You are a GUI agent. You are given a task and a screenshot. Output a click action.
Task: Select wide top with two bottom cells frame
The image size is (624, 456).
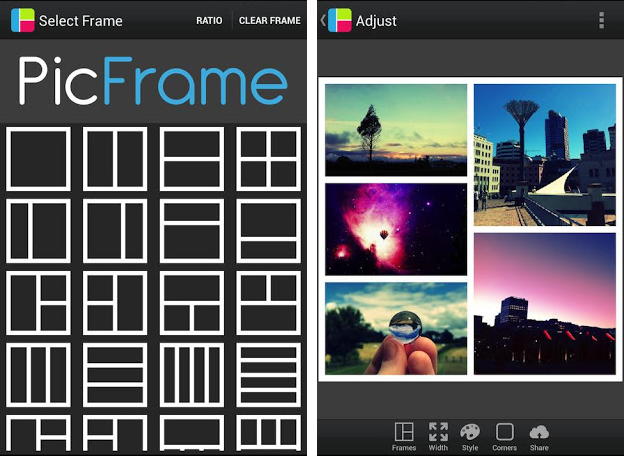(192, 303)
